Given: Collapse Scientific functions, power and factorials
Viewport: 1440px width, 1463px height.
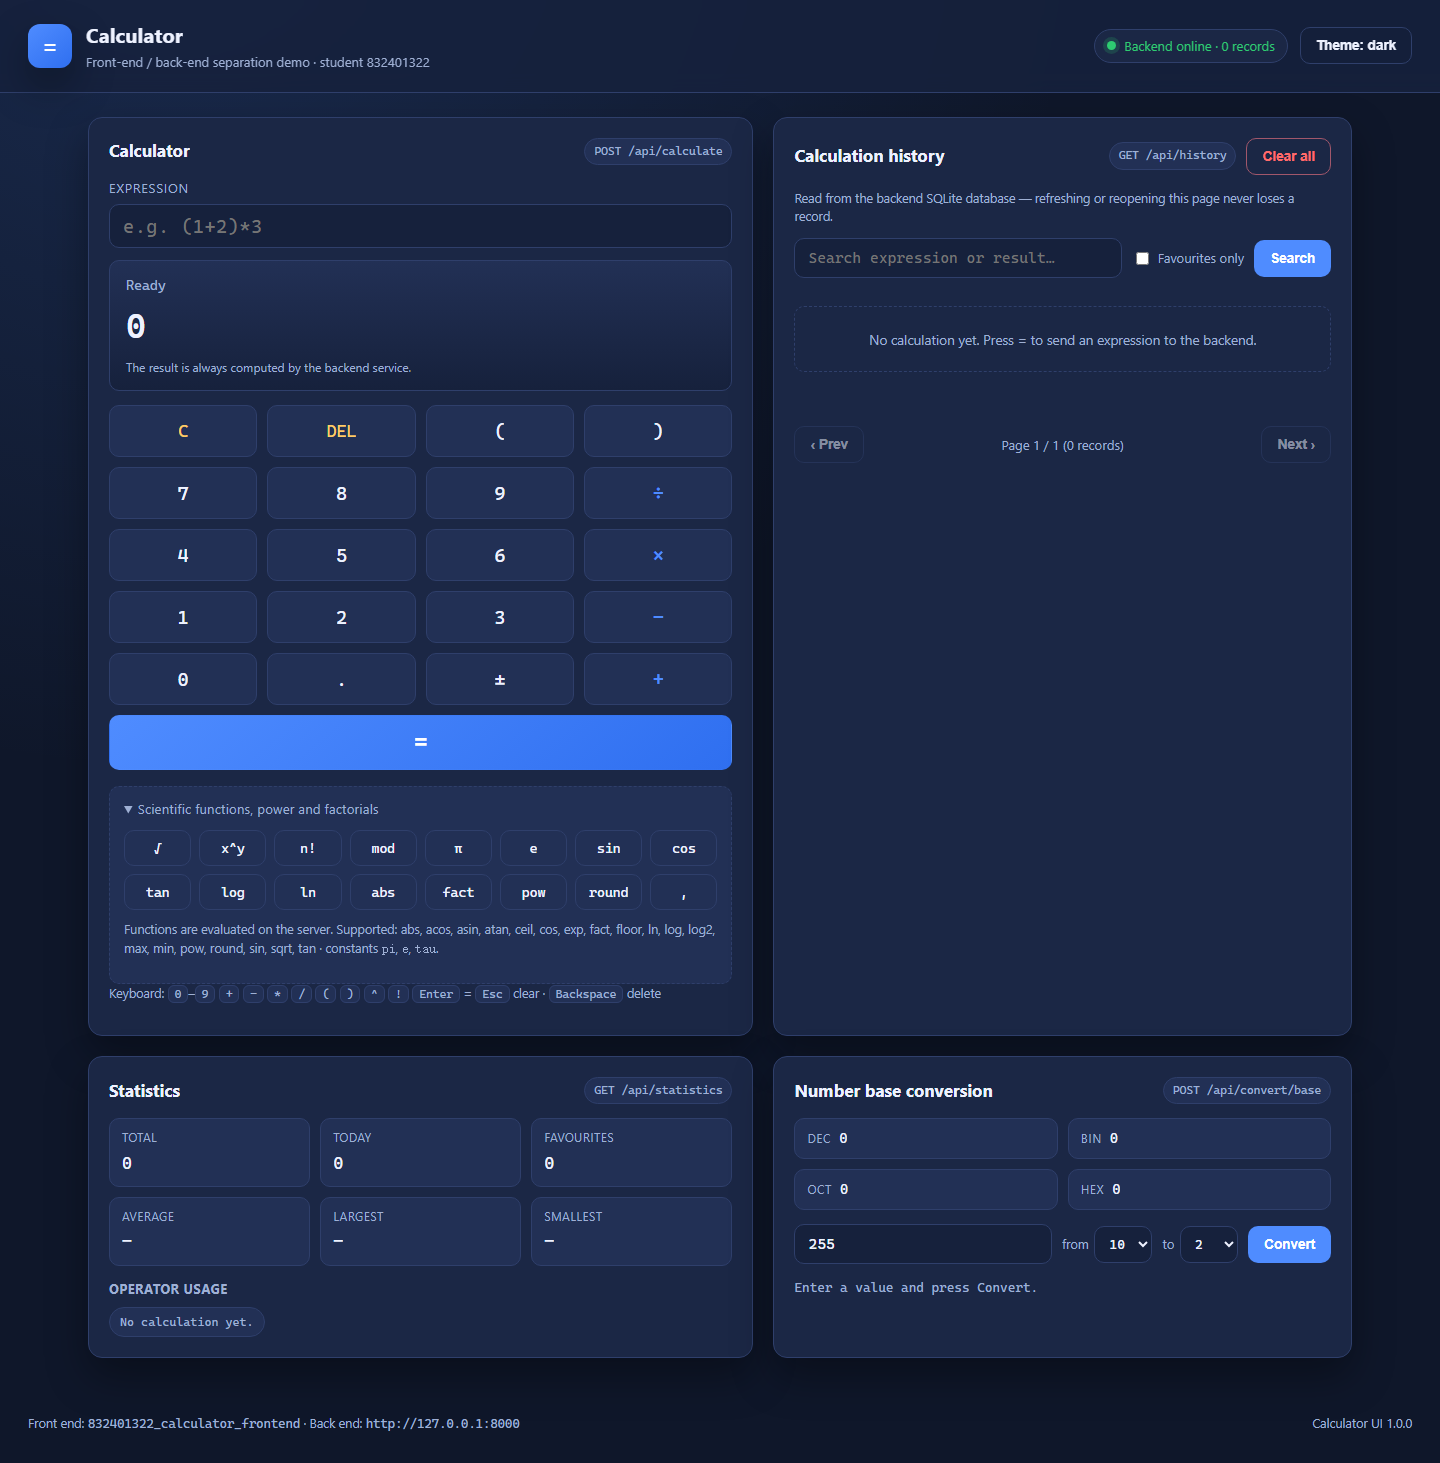Looking at the screenshot, I should click(x=251, y=809).
